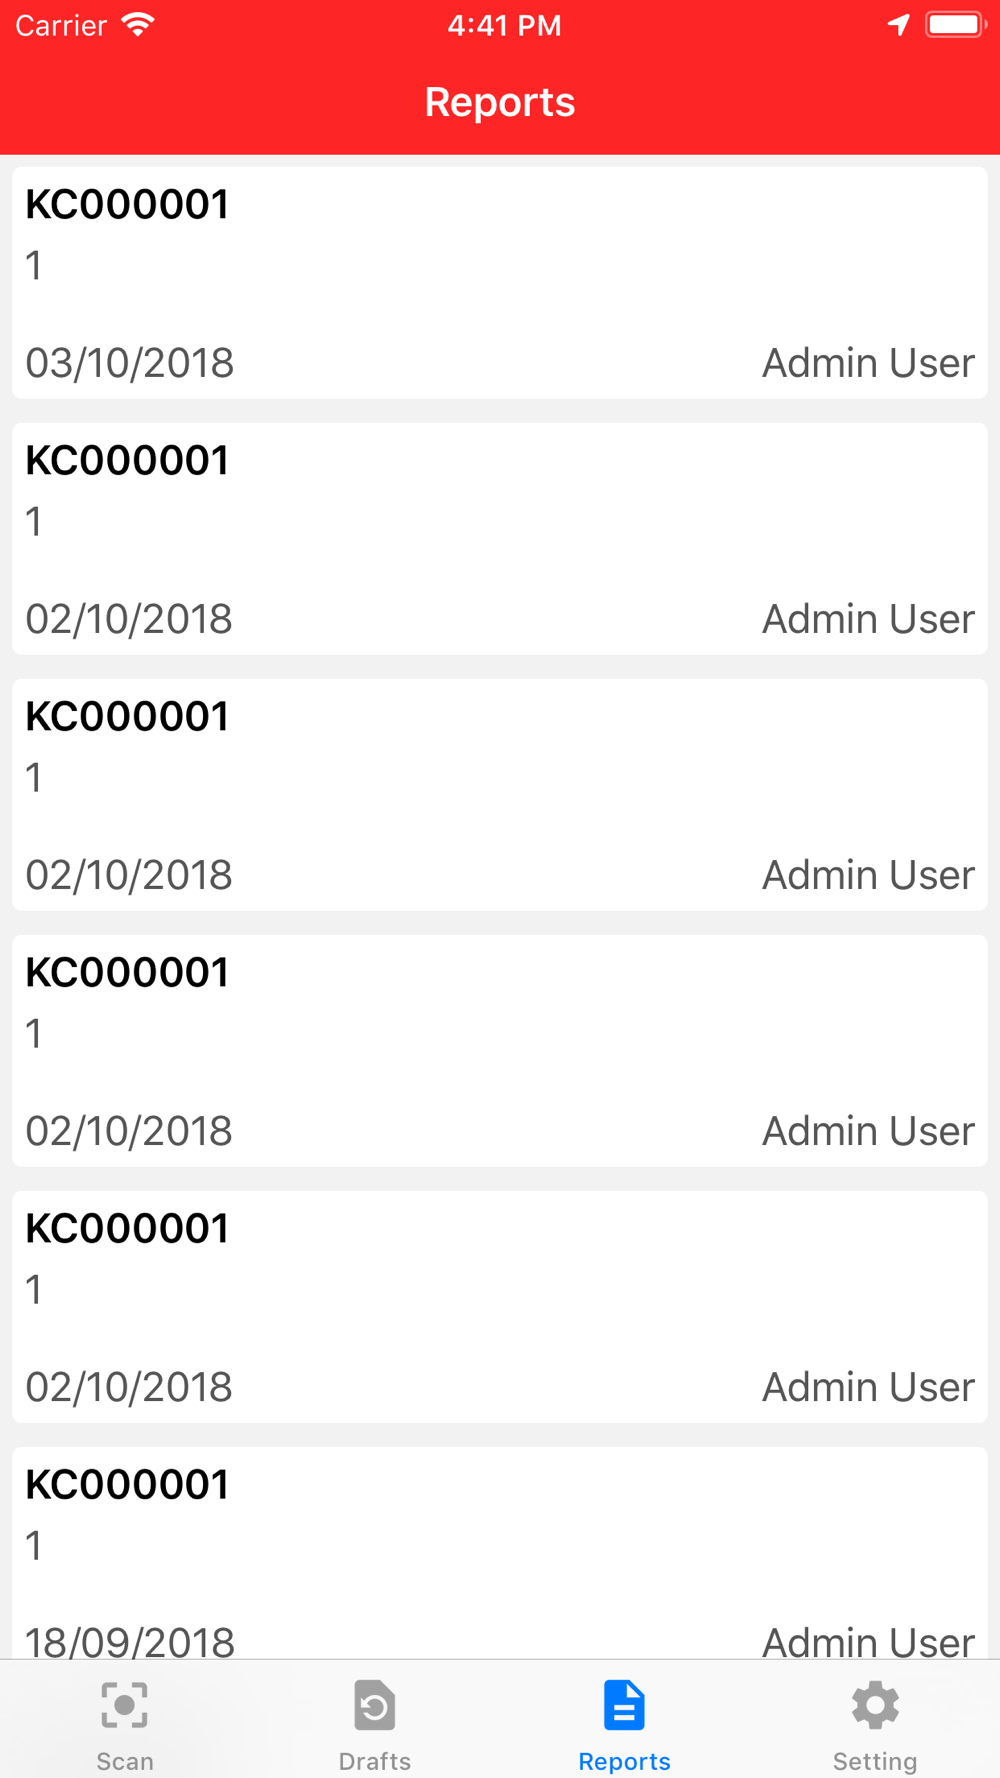The height and width of the screenshot is (1778, 1000).
Task: Select the Reports document icon
Action: click(x=624, y=1705)
